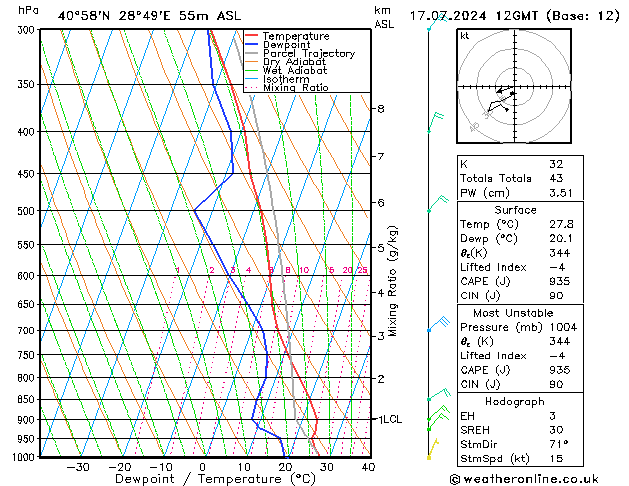Click the Surface CAPE (J) value 935
629x486 pixels.
tap(560, 281)
